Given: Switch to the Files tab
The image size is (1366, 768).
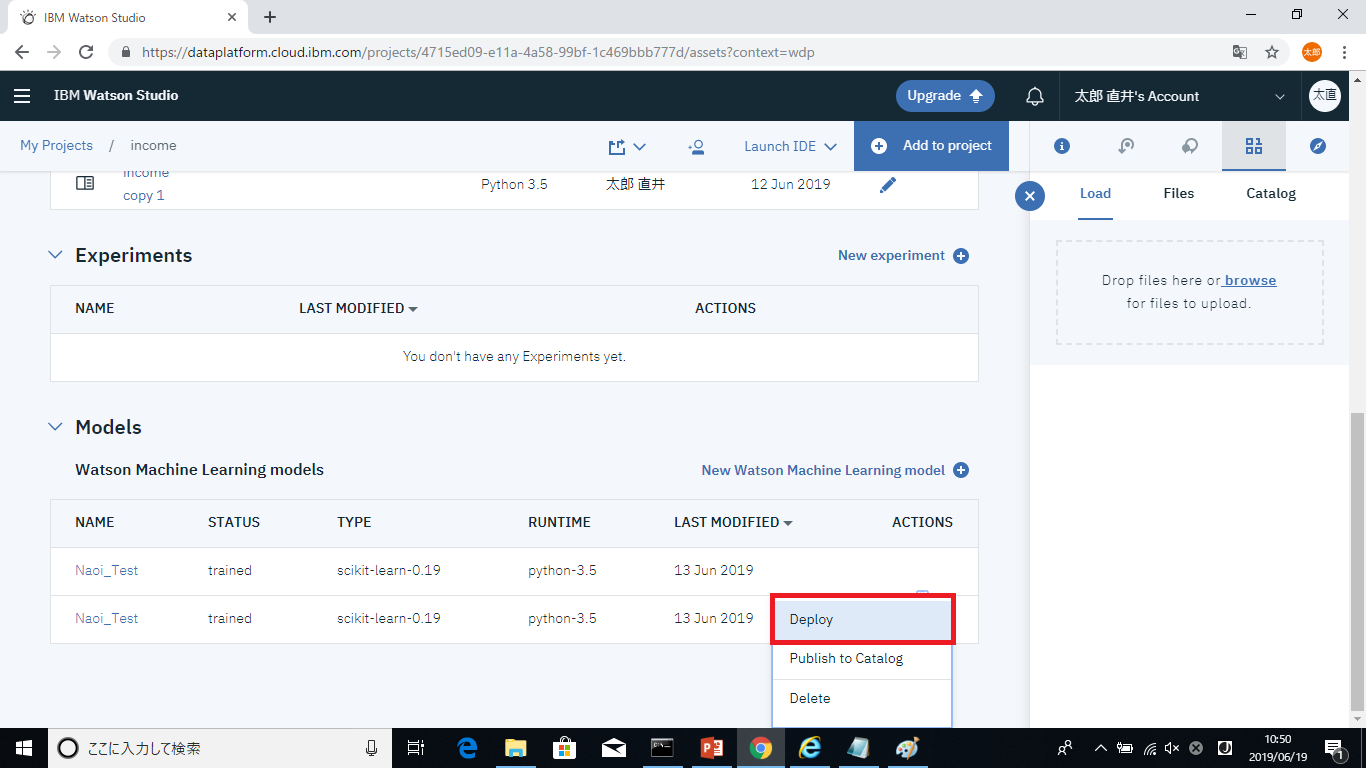Looking at the screenshot, I should pyautogui.click(x=1178, y=193).
